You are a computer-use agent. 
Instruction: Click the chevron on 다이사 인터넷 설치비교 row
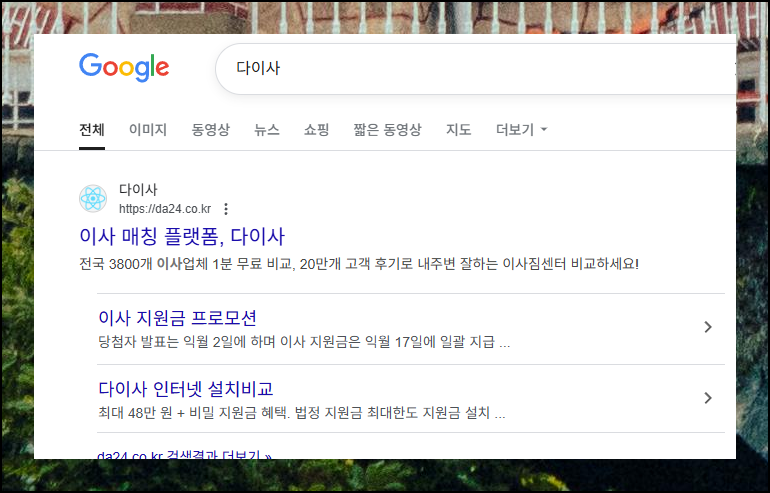pyautogui.click(x=708, y=398)
